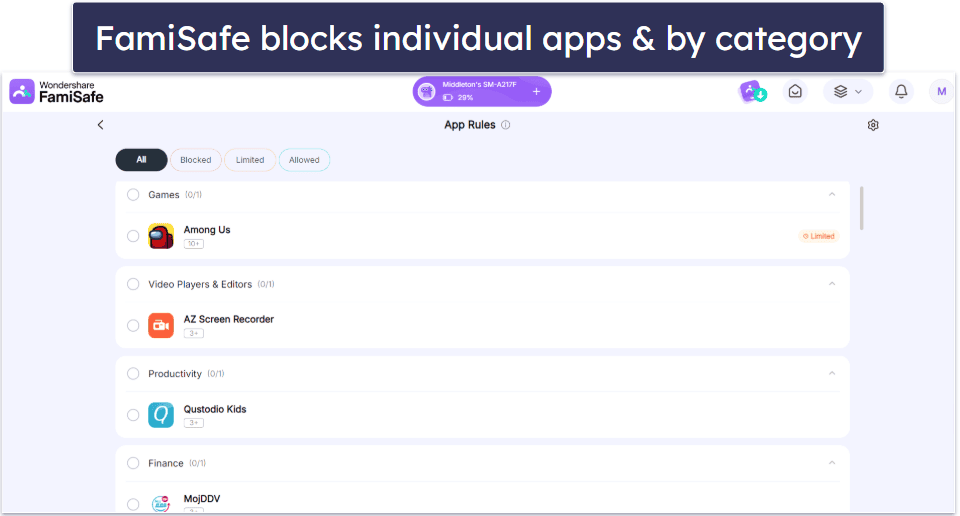Click the device avatar in purple pill
The width and height of the screenshot is (960, 516).
[426, 92]
